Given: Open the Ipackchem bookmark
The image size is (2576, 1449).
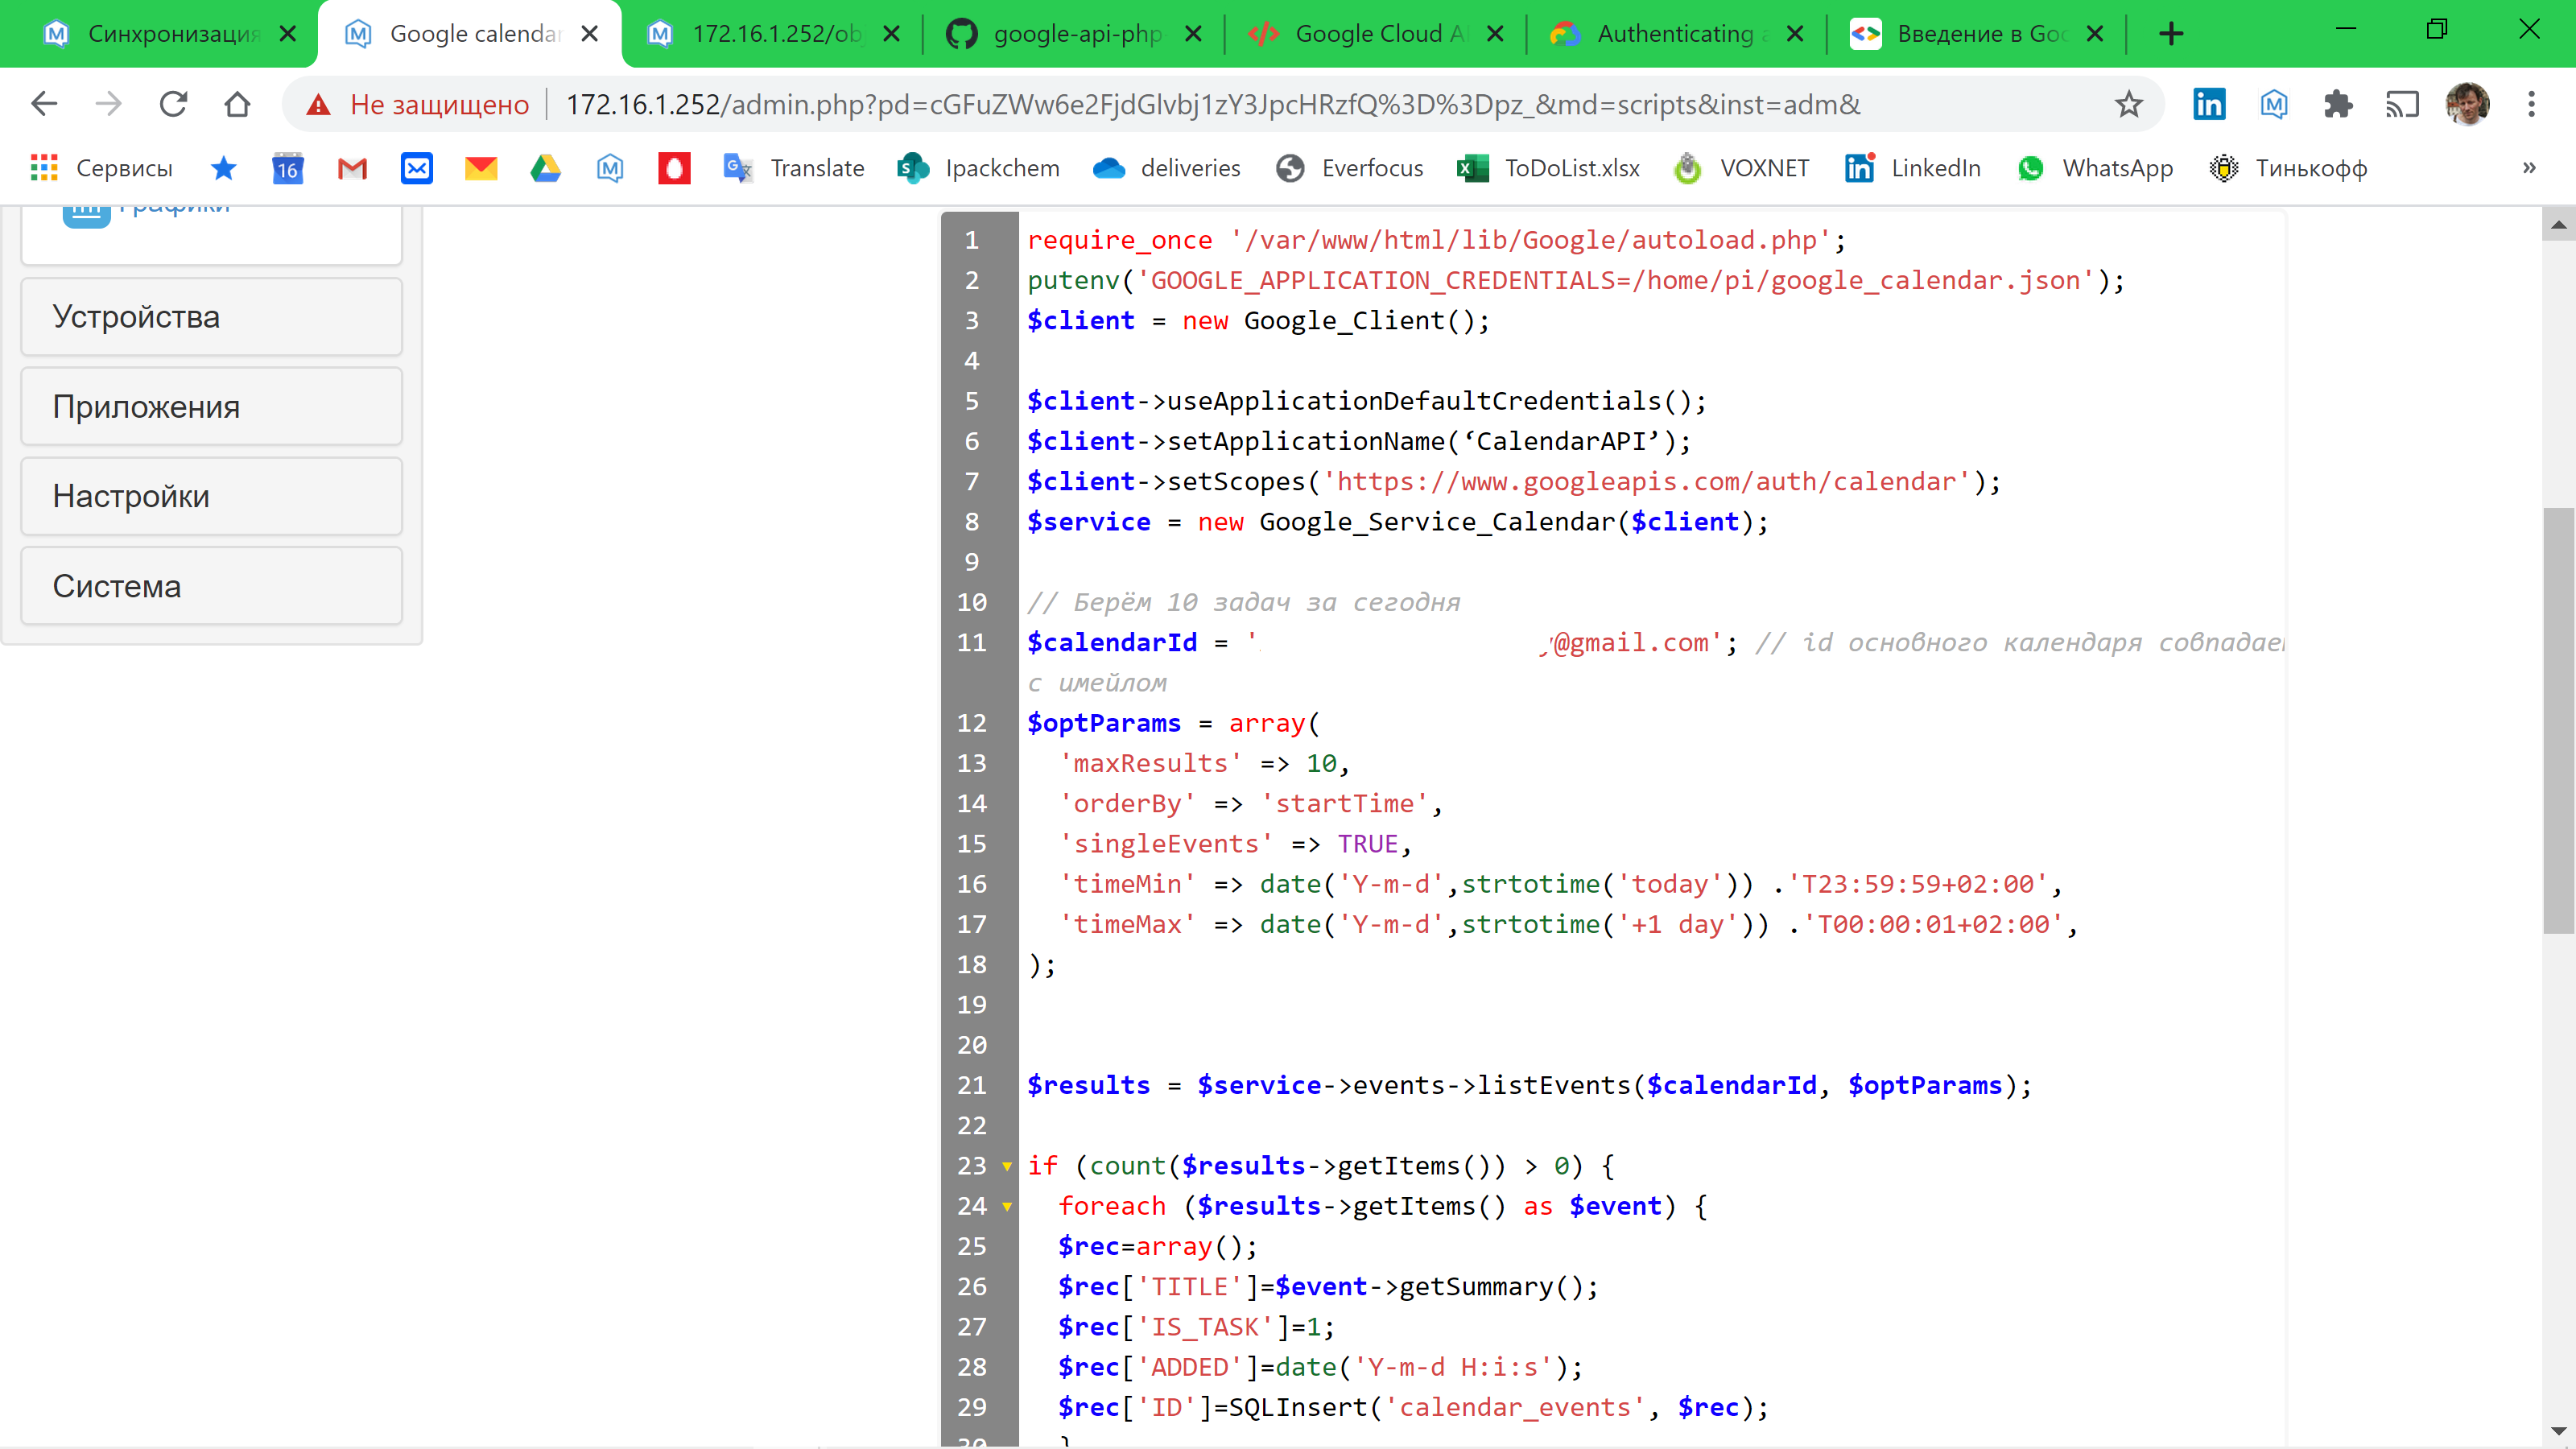Looking at the screenshot, I should 977,168.
